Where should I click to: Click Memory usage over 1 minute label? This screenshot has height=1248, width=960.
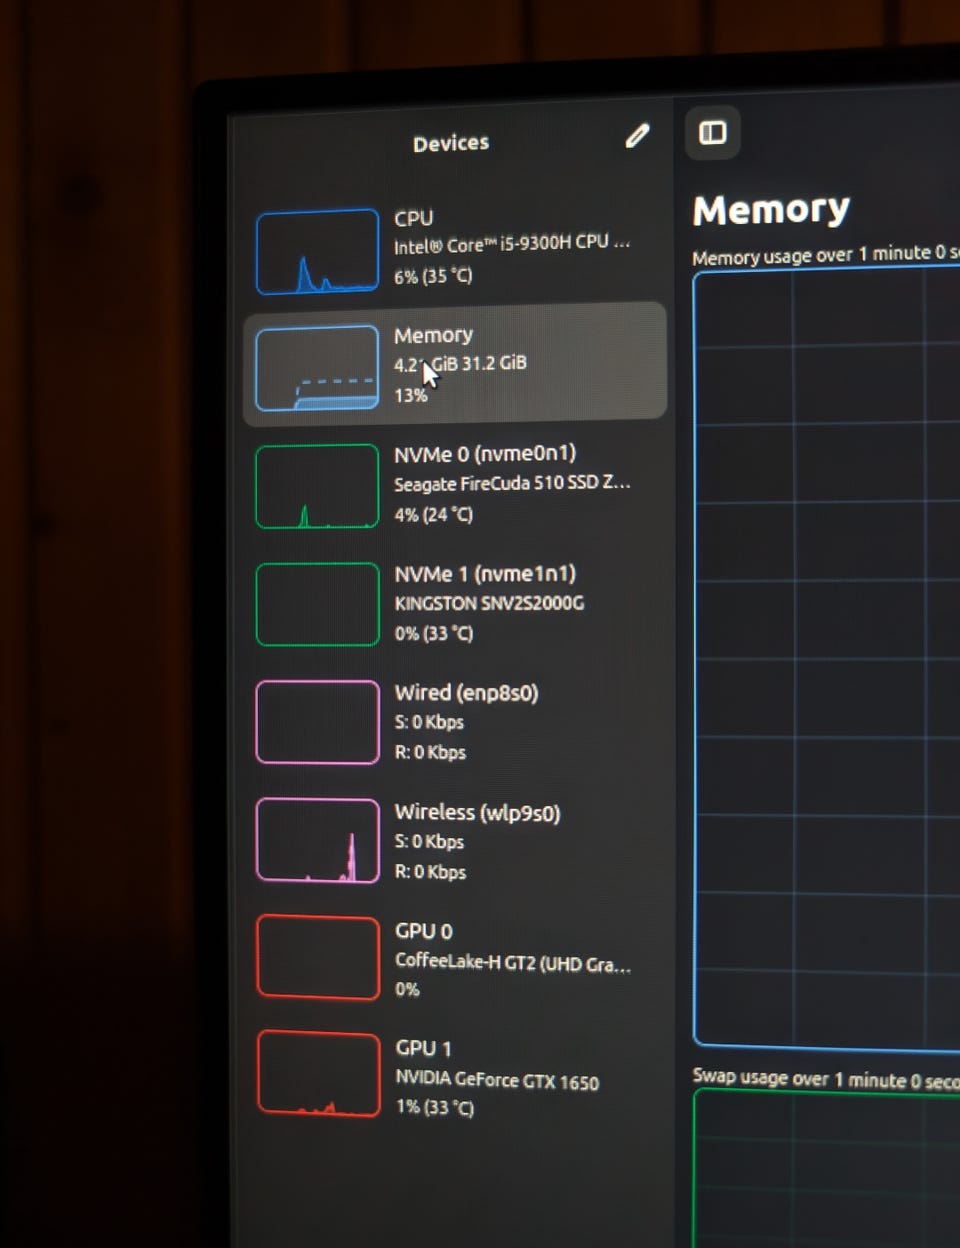(825, 255)
